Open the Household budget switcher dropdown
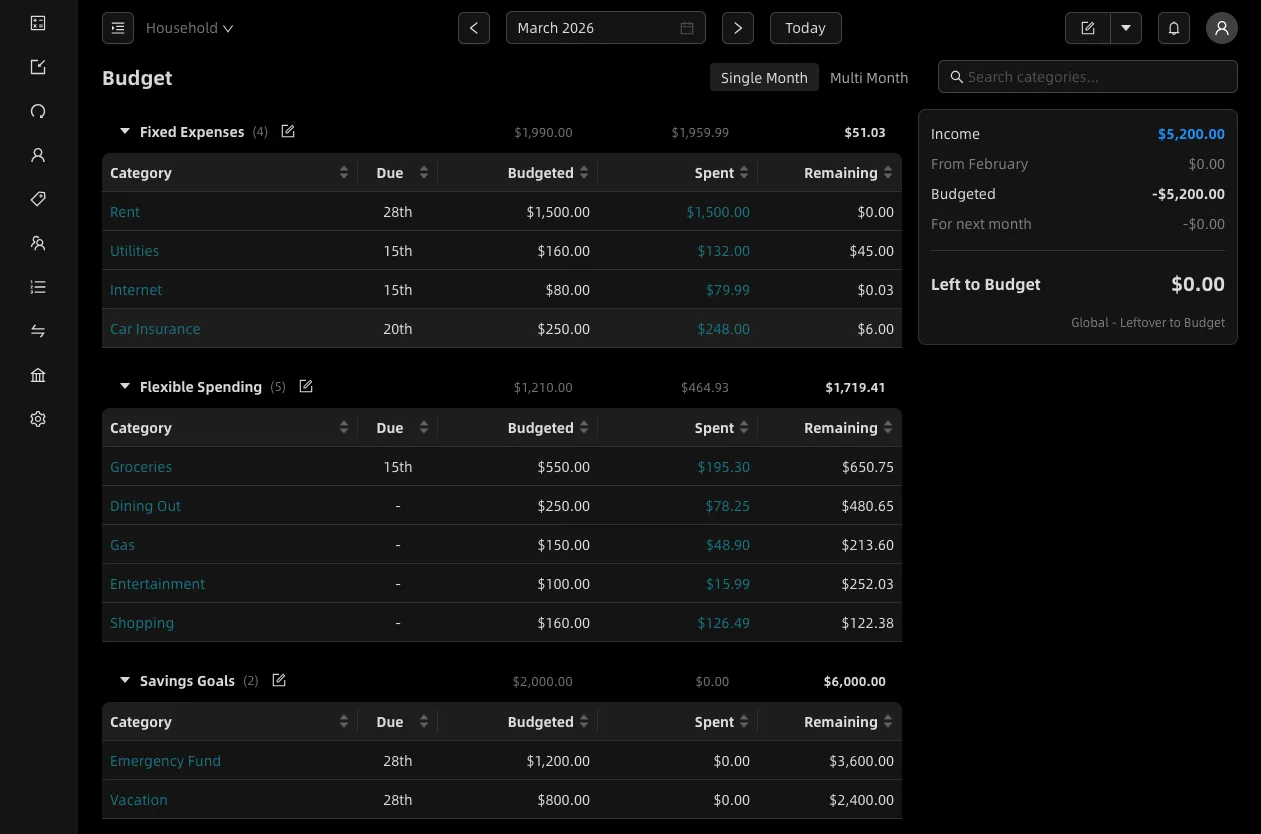Viewport: 1261px width, 834px height. coord(188,27)
